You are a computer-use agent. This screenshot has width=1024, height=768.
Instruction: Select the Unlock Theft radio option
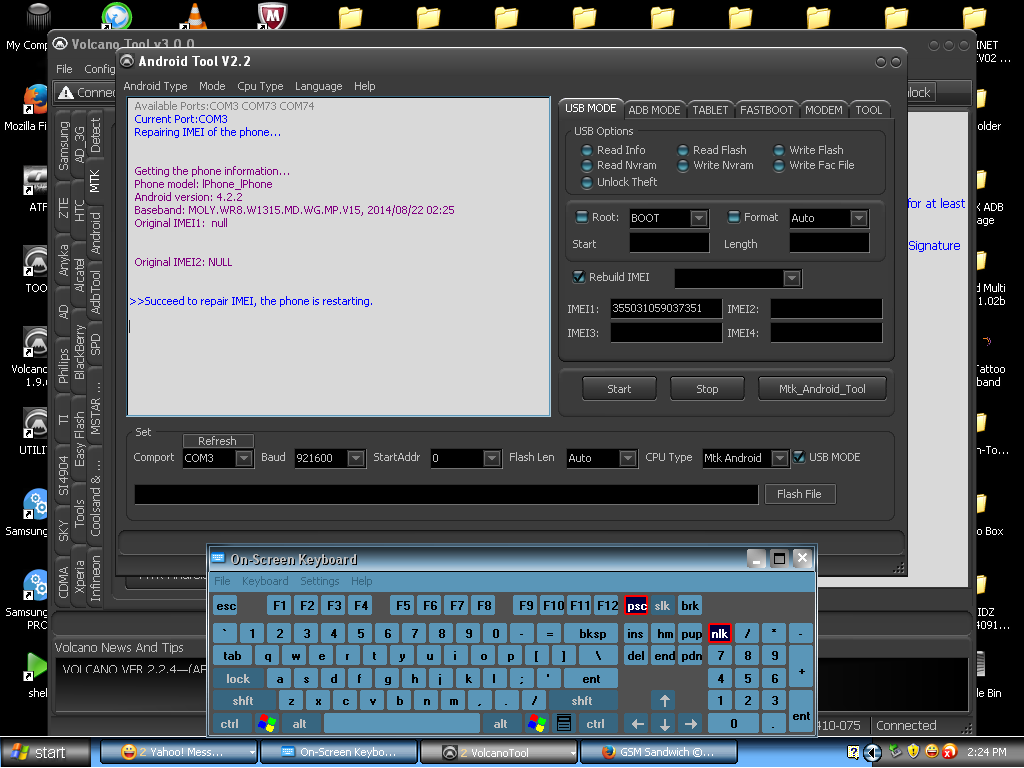[586, 182]
